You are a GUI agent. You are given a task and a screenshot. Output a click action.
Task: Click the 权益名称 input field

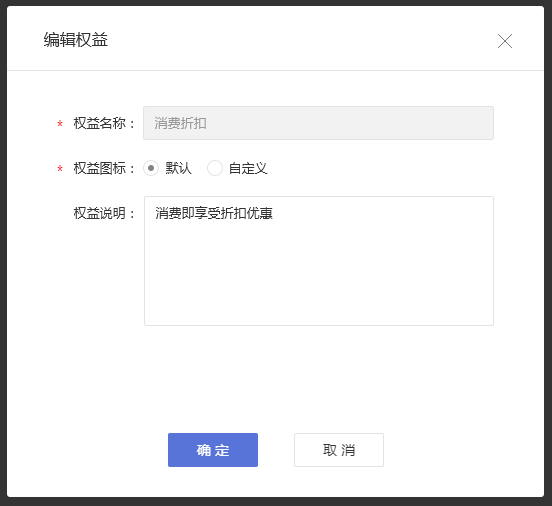pos(318,123)
